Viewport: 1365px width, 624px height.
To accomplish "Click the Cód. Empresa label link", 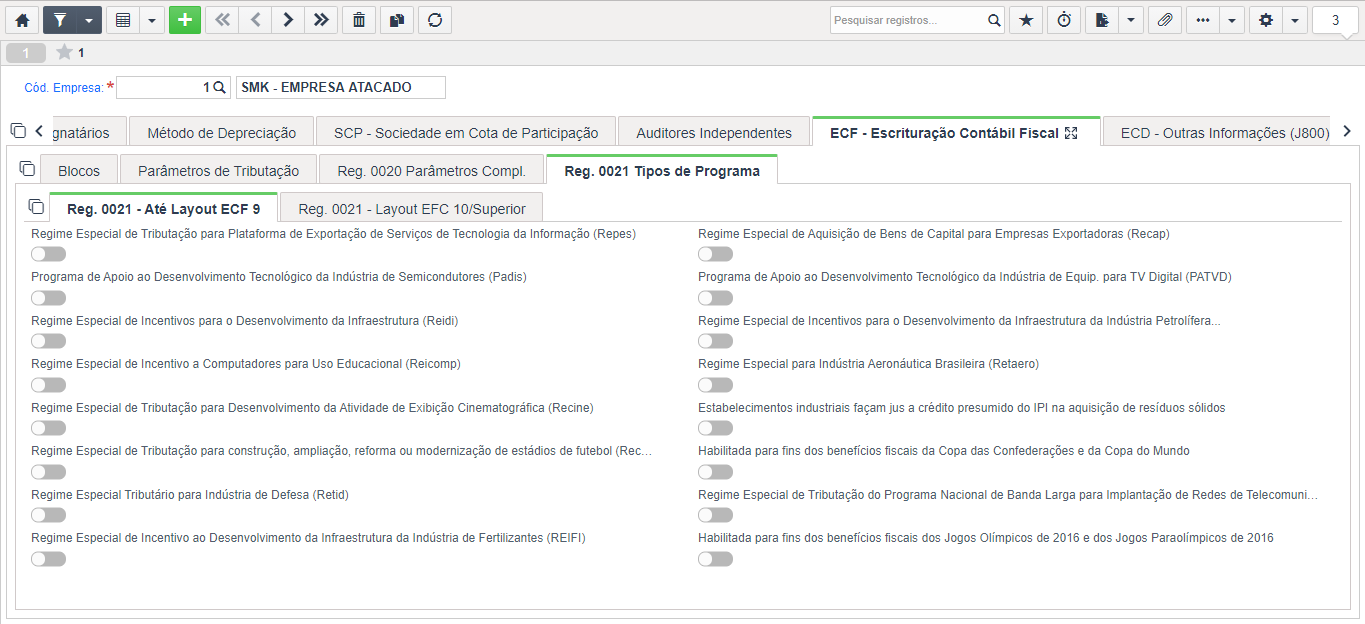I will coord(63,88).
